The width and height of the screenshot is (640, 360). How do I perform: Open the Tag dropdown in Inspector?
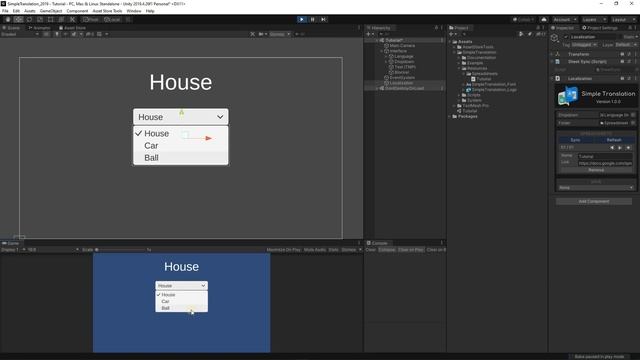click(x=584, y=45)
